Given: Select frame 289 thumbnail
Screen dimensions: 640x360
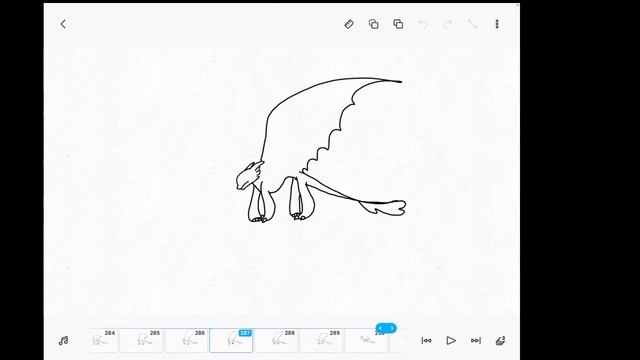Looking at the screenshot, I should (x=321, y=340).
